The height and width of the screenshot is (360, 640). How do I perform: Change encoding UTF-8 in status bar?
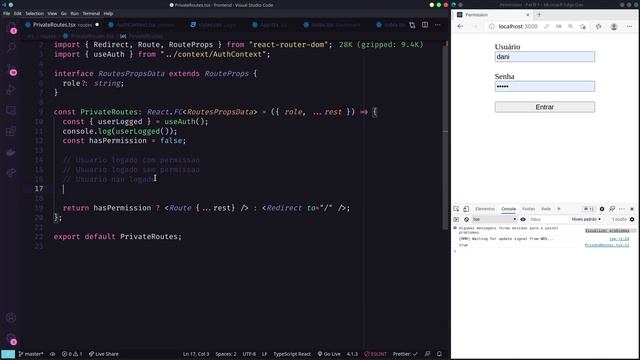coord(249,354)
